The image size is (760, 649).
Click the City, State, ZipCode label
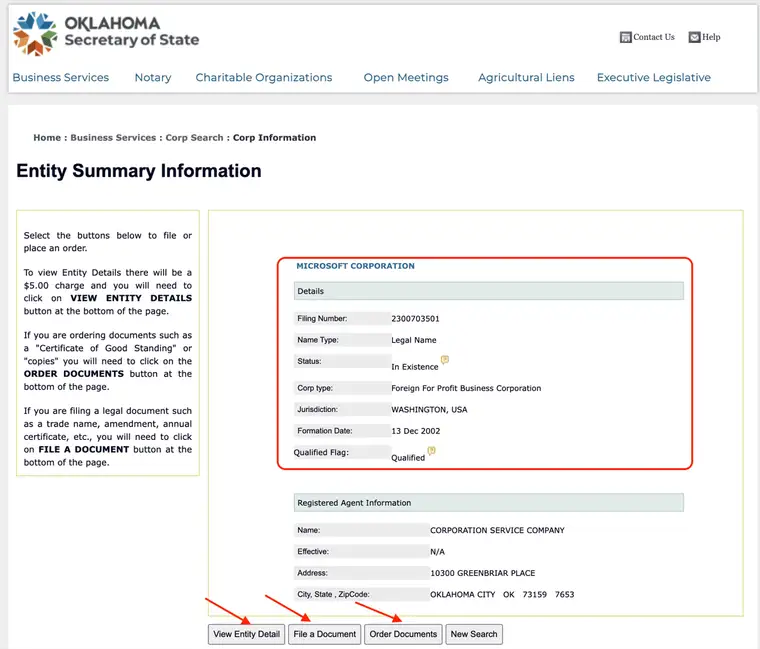tap(333, 594)
